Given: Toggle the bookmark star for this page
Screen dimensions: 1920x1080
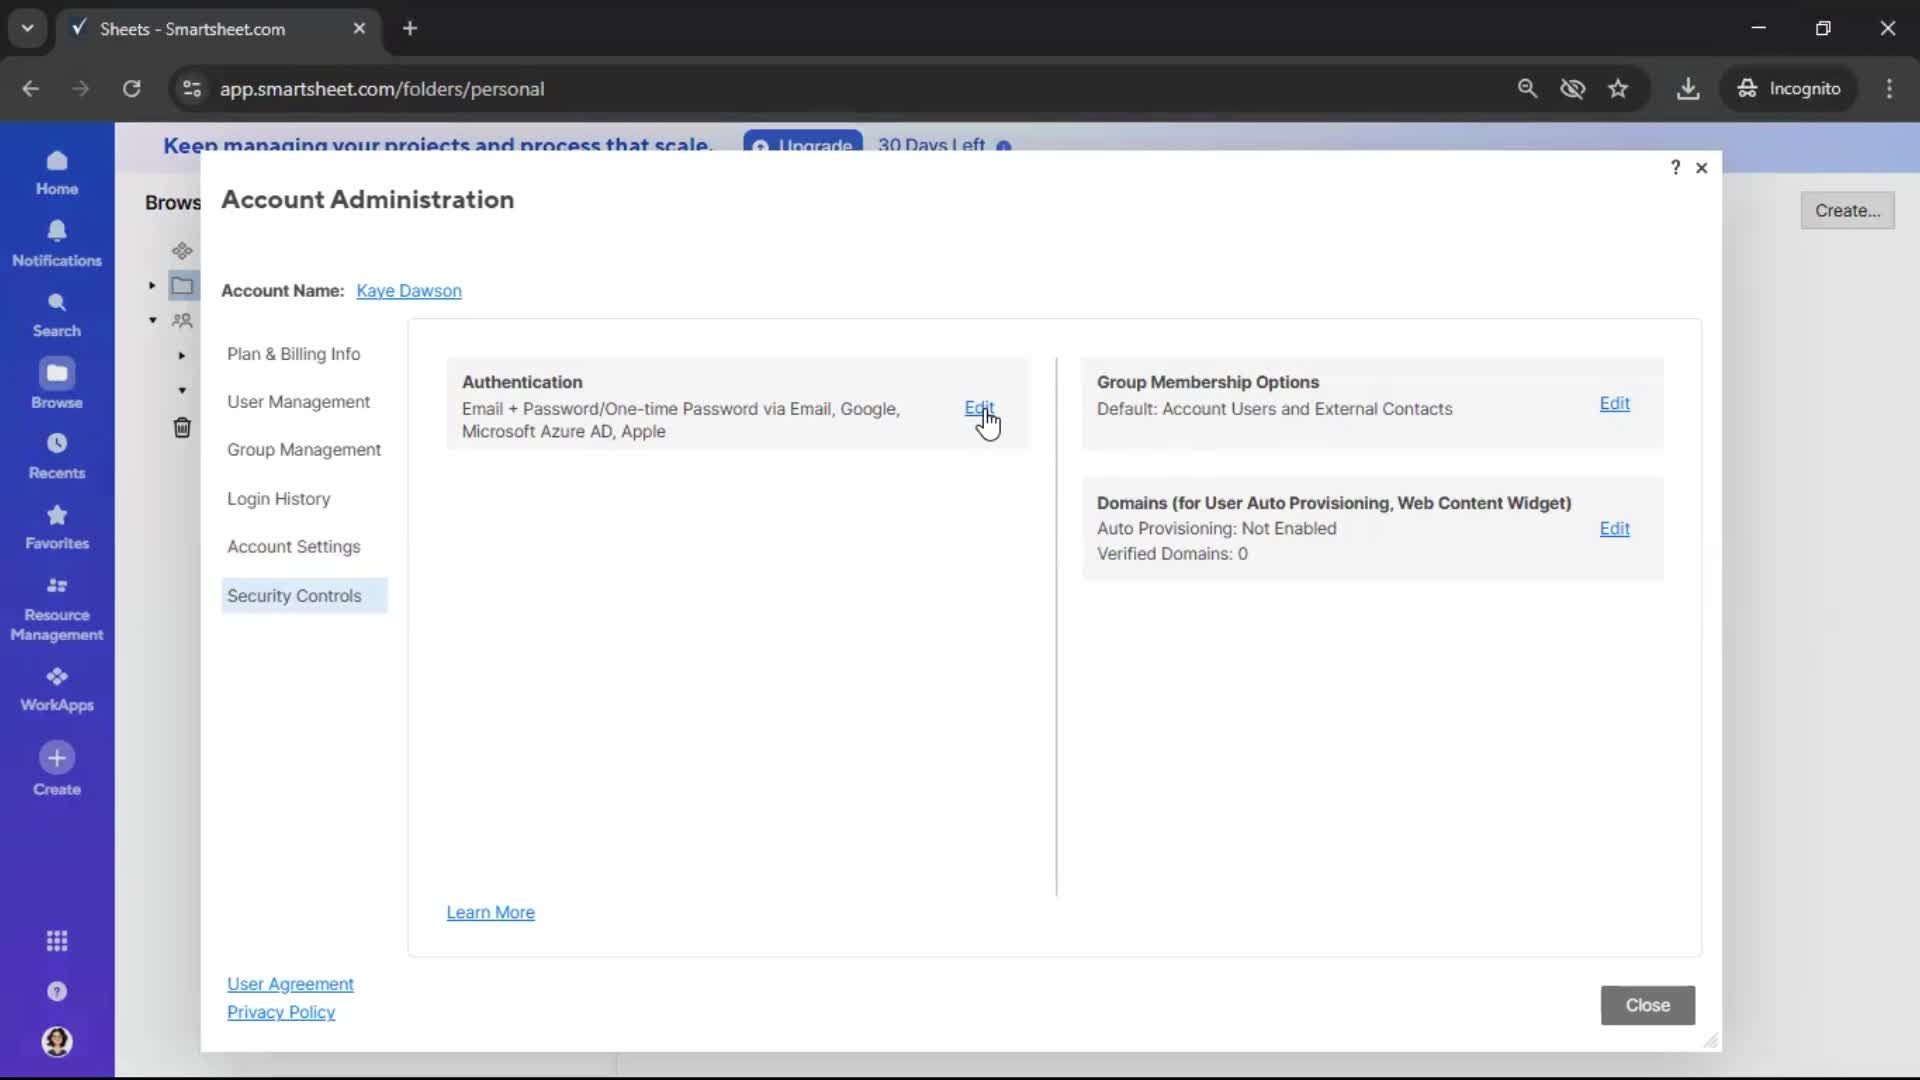Looking at the screenshot, I should point(1619,88).
